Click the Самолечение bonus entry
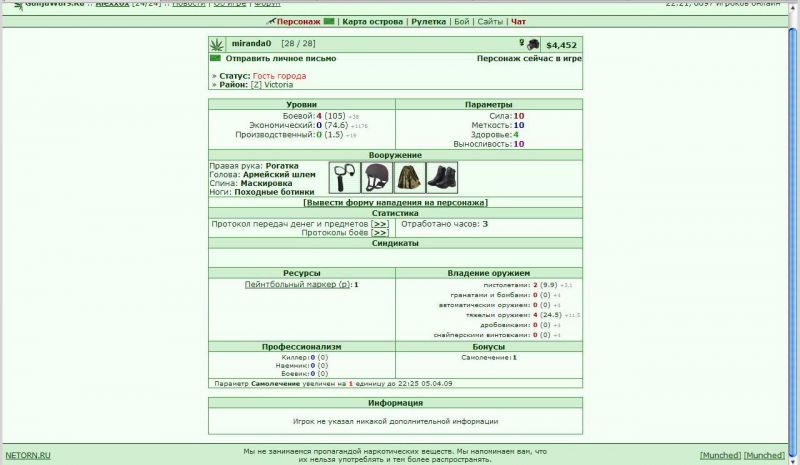Screen dimensions: 800x465 (x=489, y=358)
